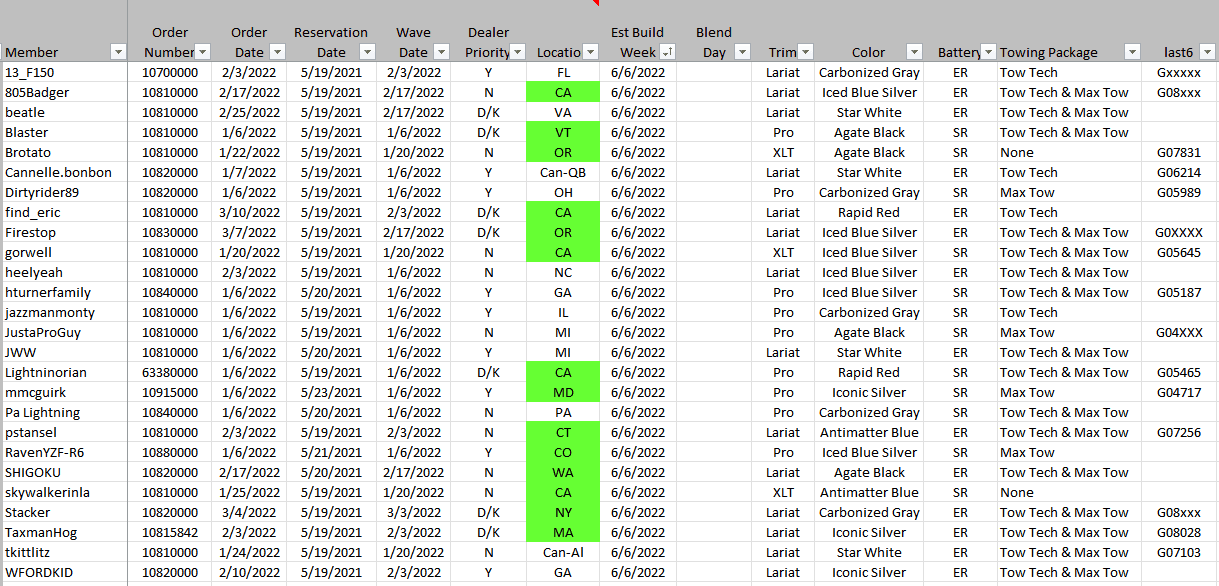Select the green VT location cell
Image resolution: width=1219 pixels, height=586 pixels.
coord(563,132)
